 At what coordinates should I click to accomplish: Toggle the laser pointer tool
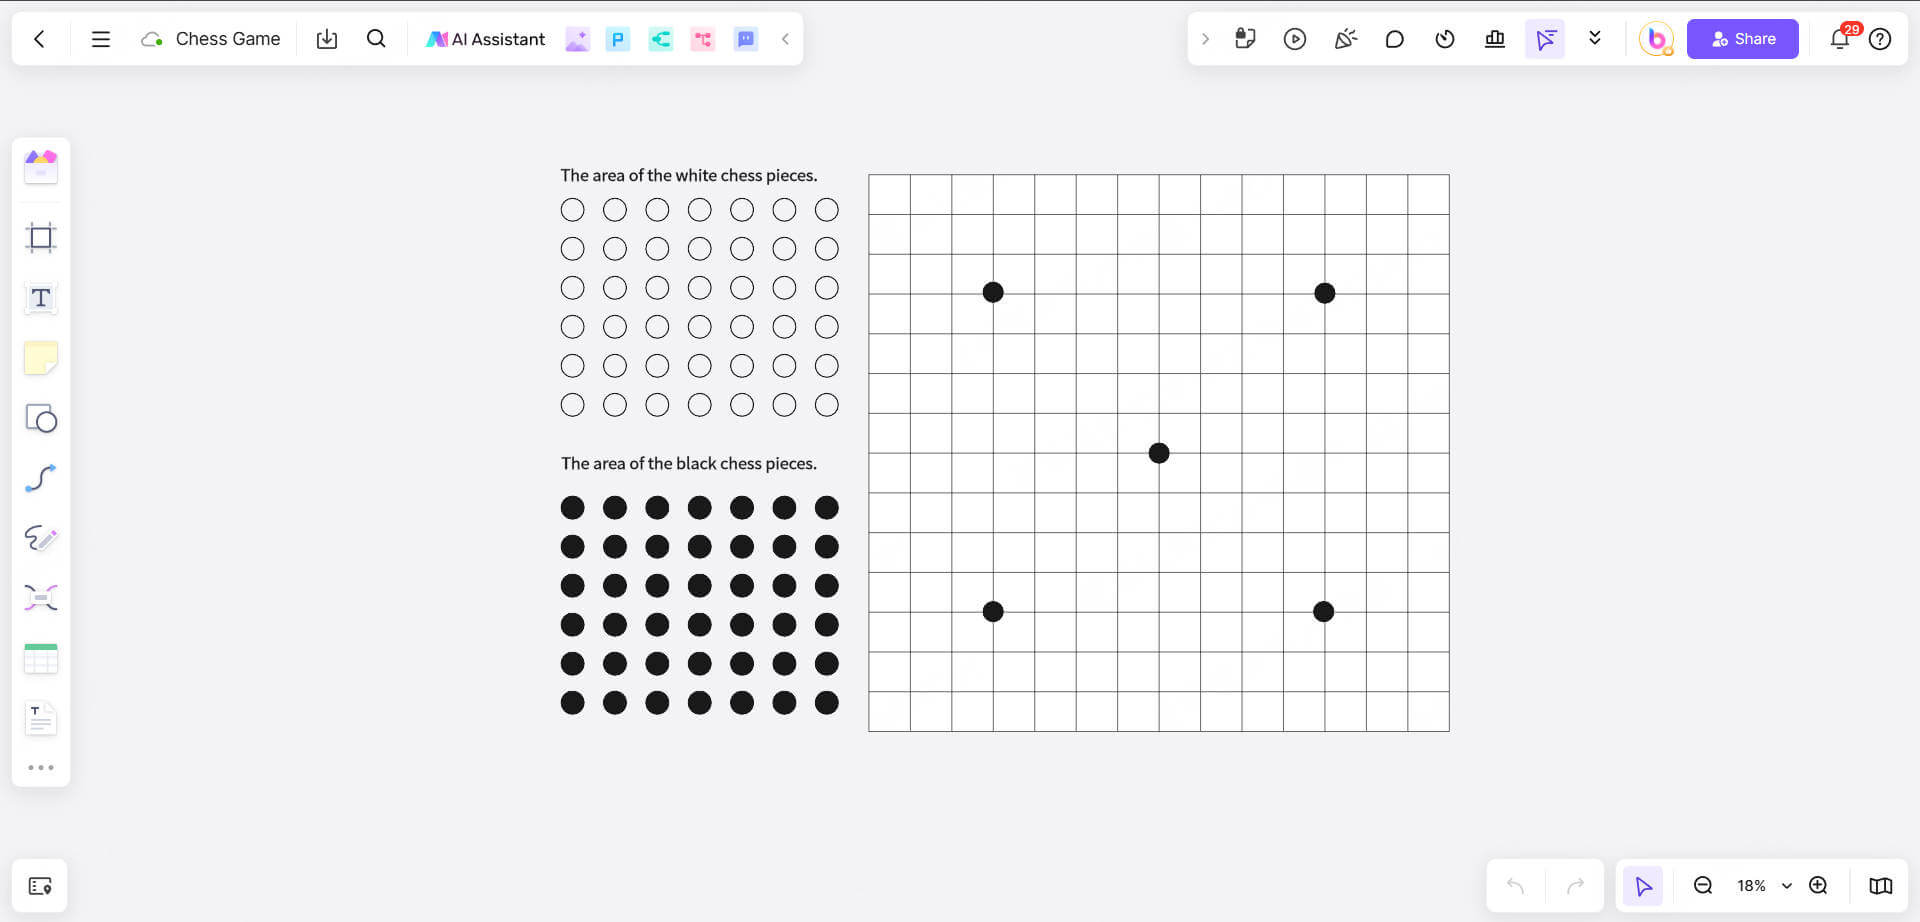tap(1545, 39)
